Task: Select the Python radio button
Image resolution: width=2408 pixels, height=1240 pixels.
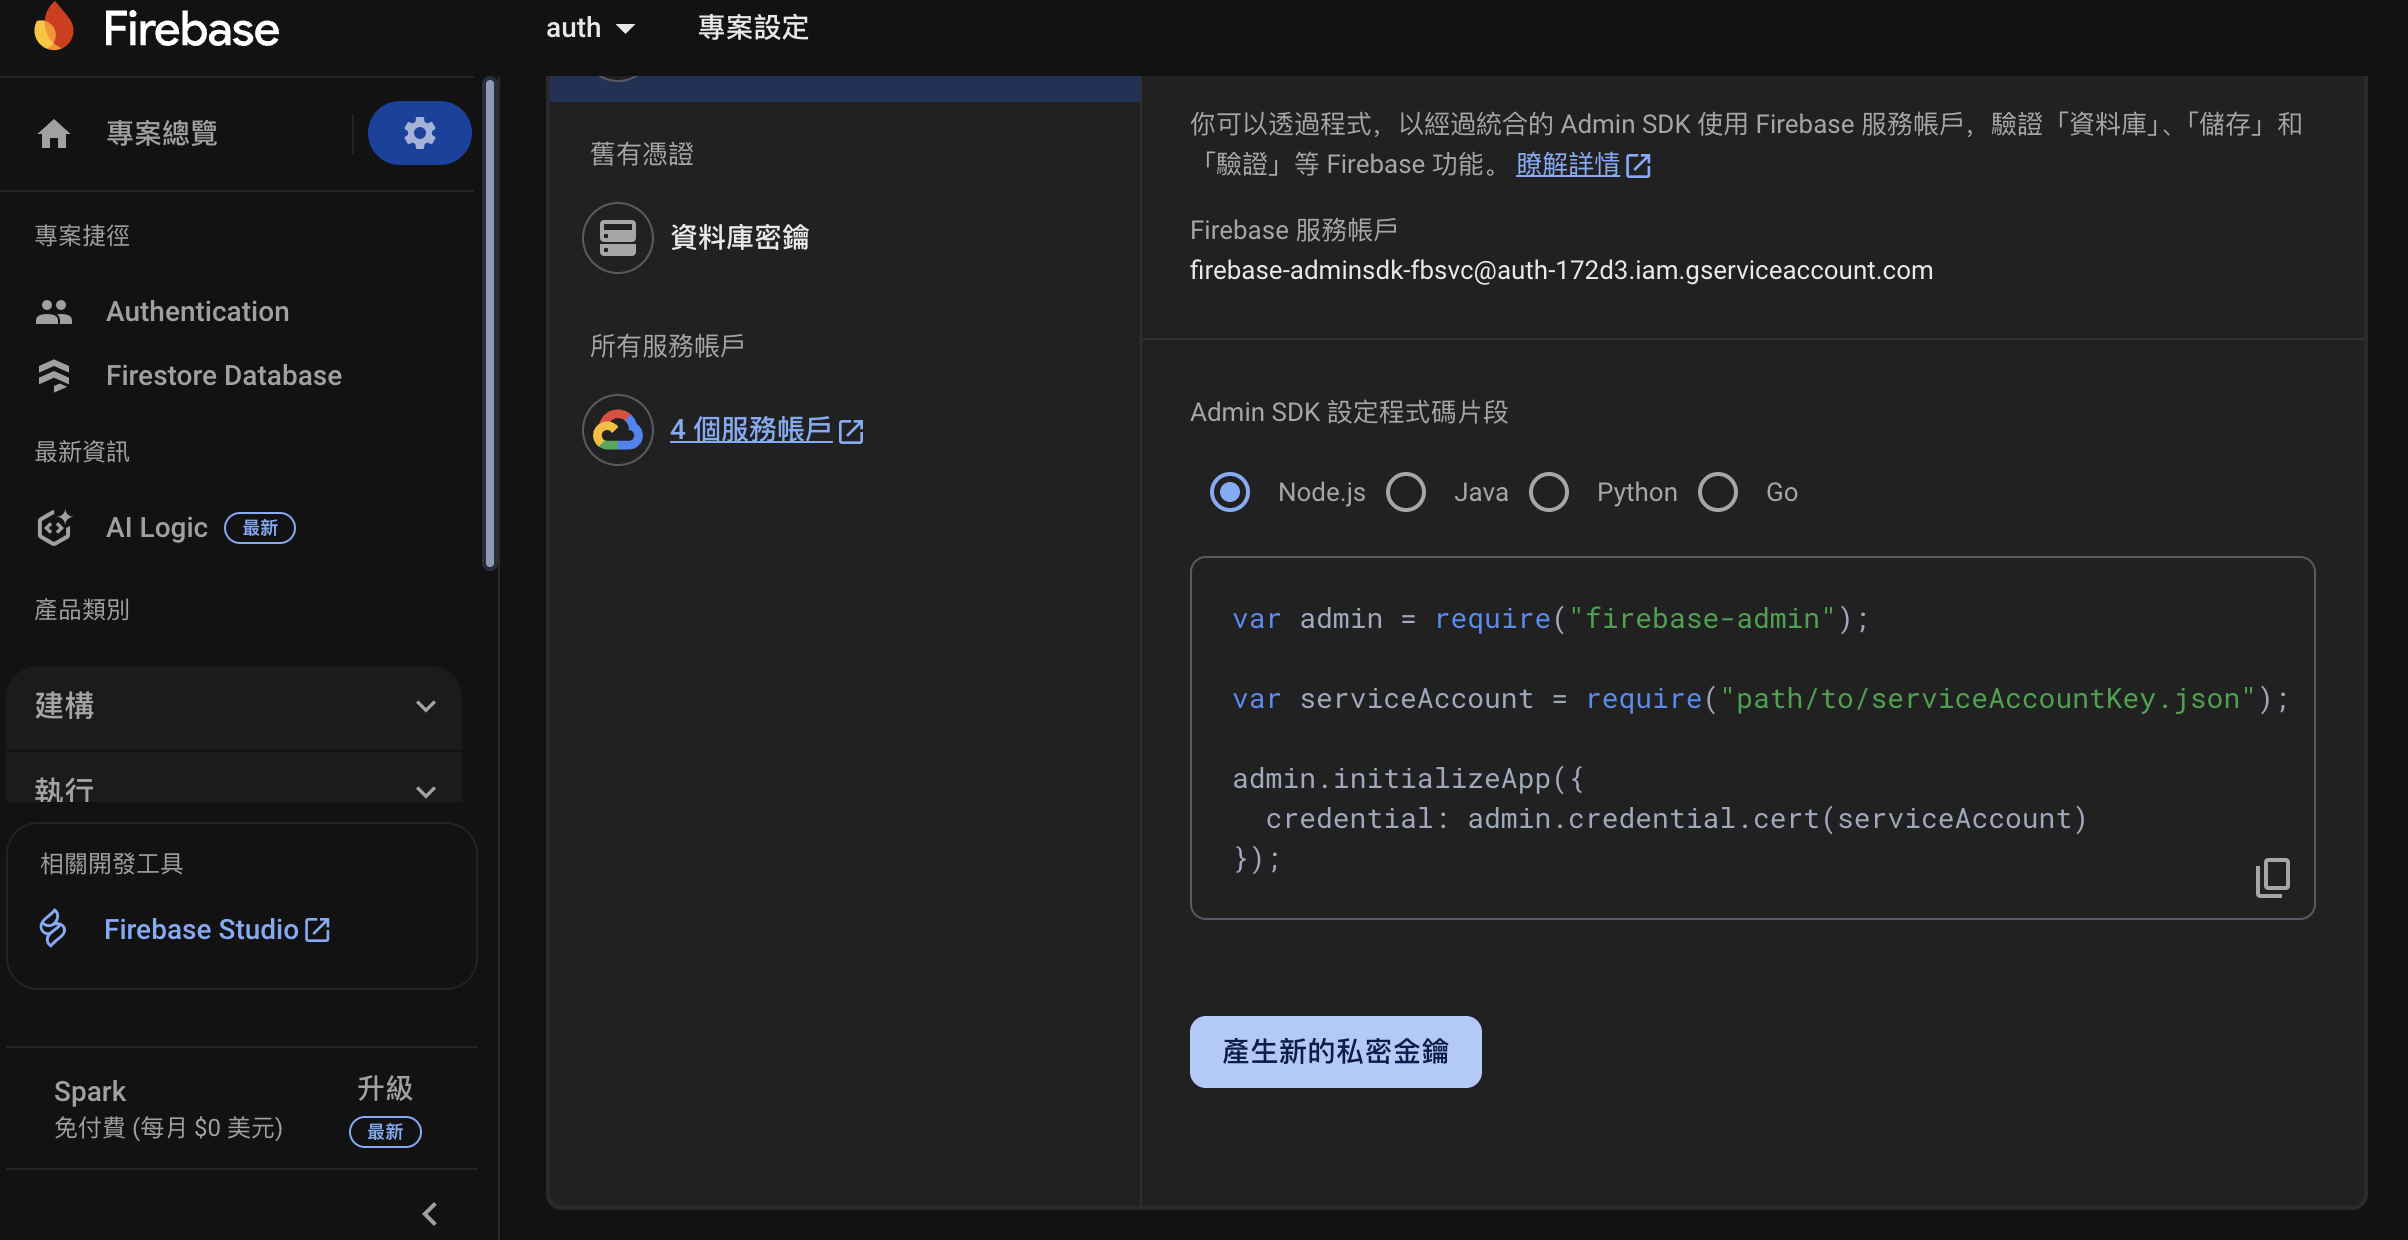Action: click(x=1549, y=492)
